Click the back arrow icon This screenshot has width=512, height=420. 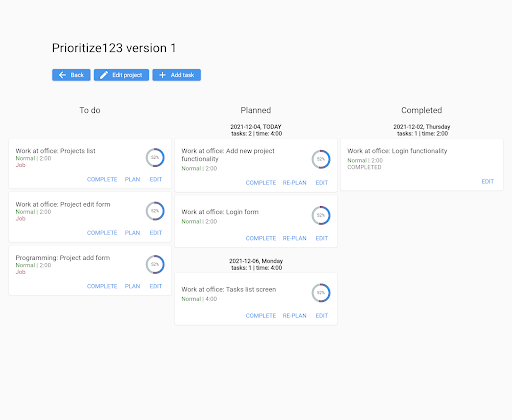click(x=62, y=75)
